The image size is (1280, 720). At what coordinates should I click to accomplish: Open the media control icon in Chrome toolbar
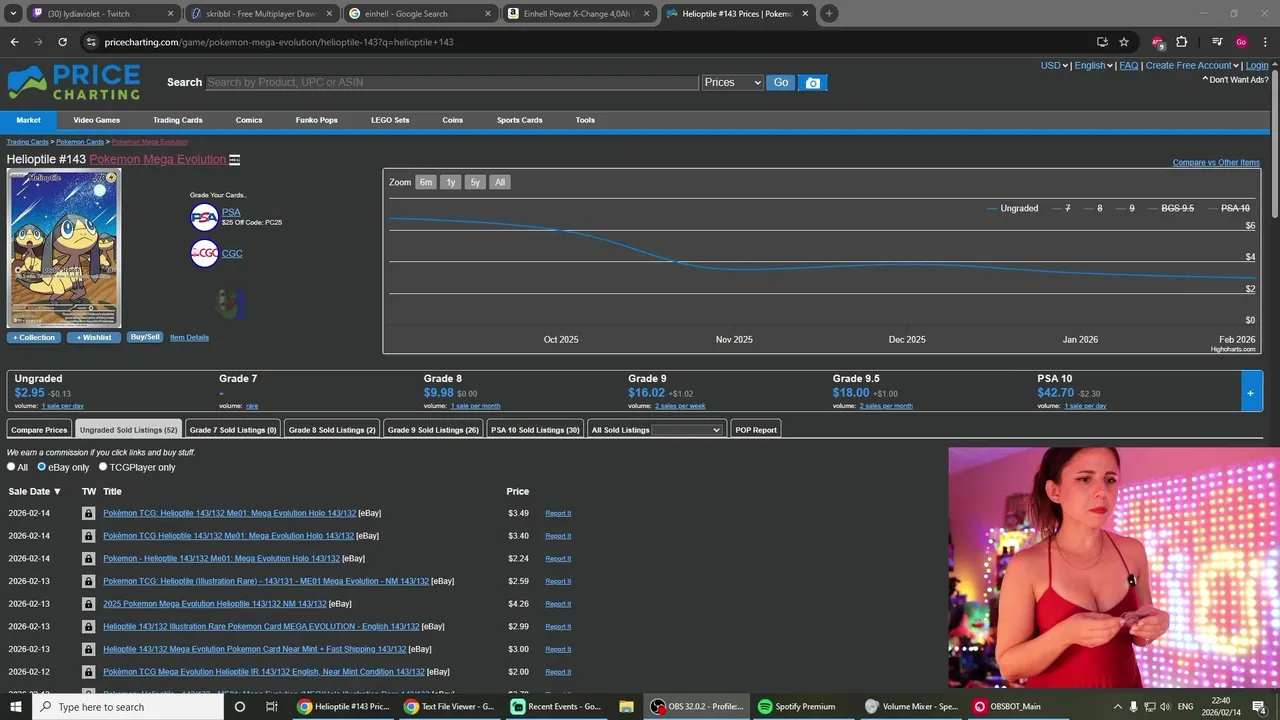[x=1217, y=42]
